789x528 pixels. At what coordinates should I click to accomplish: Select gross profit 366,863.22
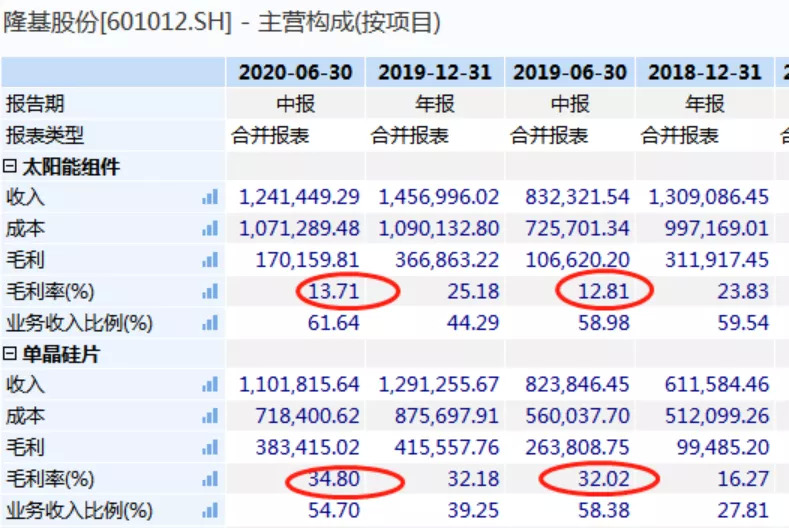point(447,260)
